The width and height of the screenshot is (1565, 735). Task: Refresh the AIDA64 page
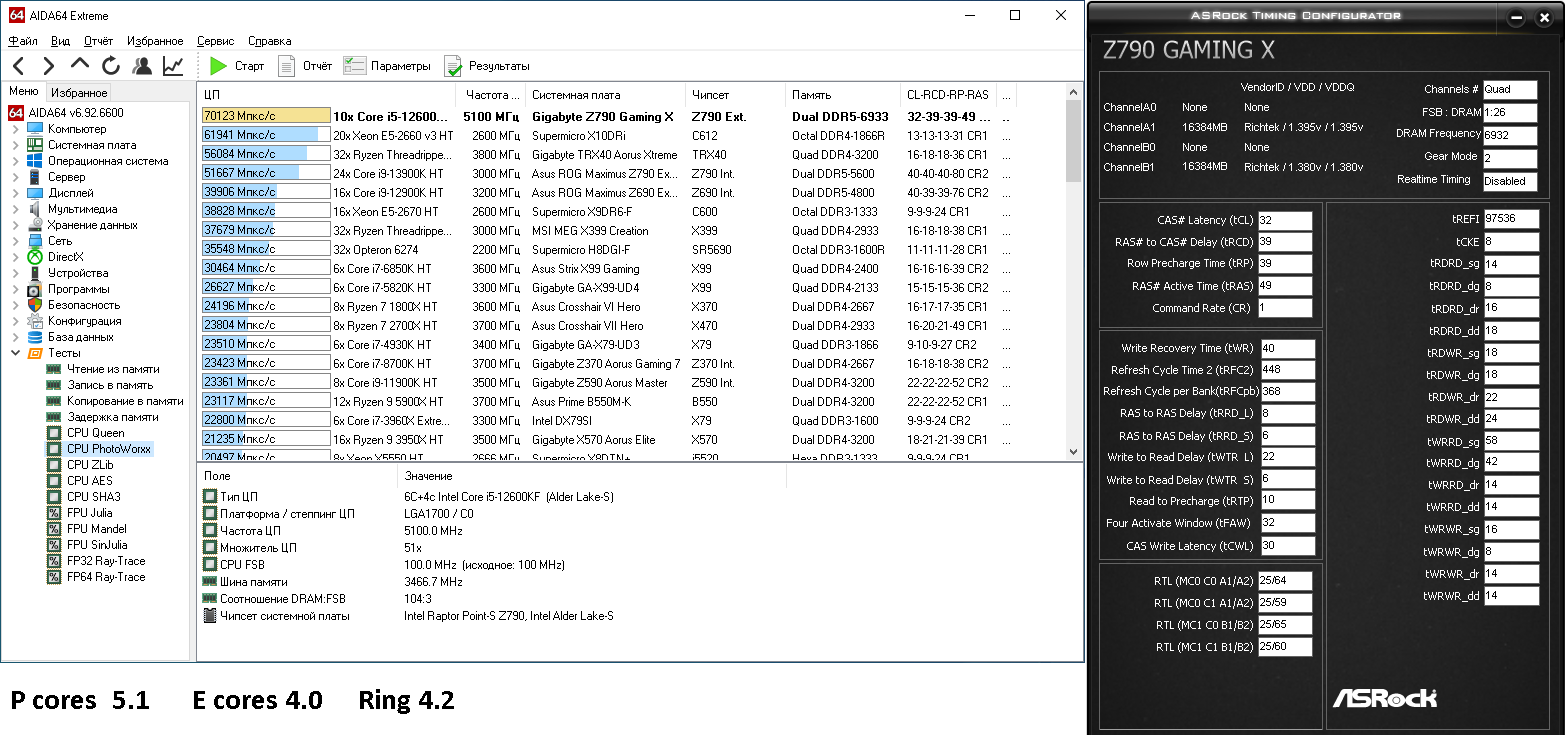coord(111,66)
